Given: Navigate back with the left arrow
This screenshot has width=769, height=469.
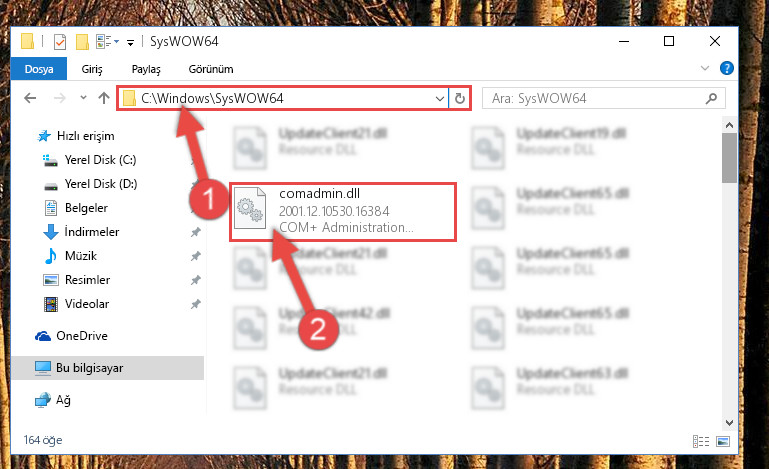Looking at the screenshot, I should pos(30,98).
